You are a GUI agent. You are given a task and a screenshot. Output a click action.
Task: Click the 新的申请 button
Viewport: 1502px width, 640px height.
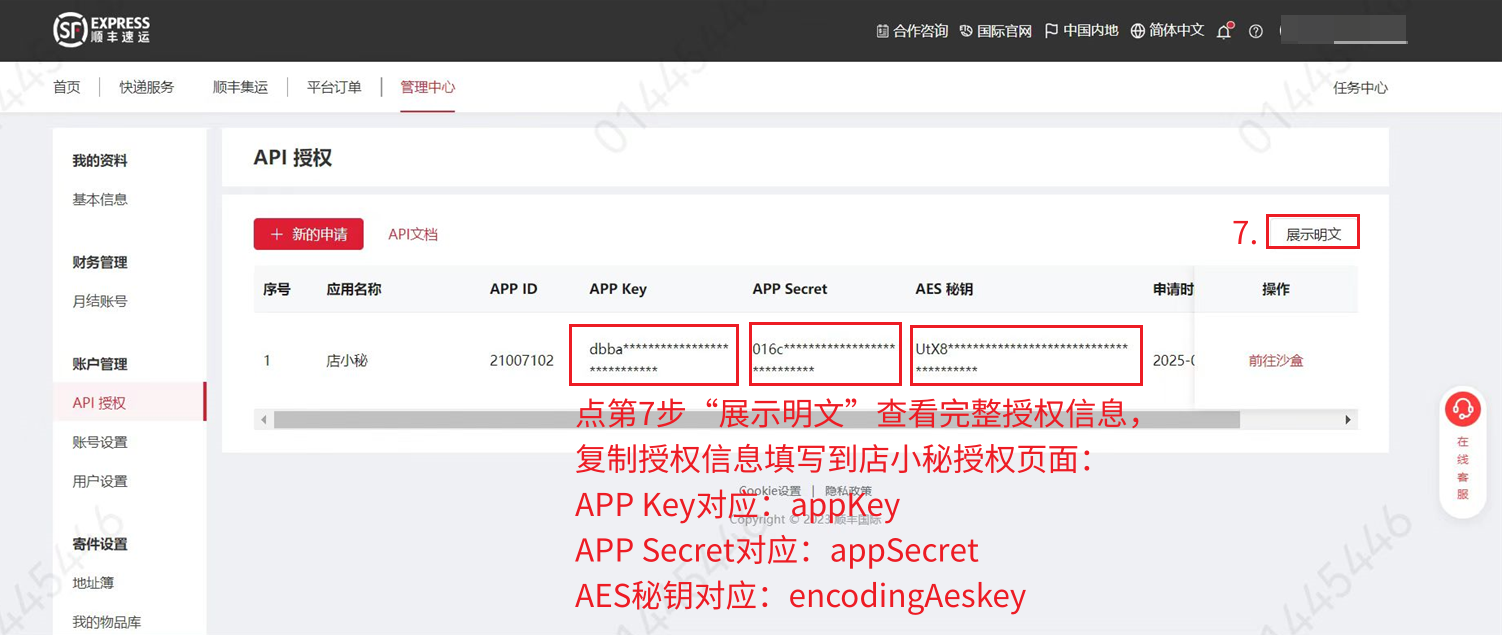coord(308,234)
